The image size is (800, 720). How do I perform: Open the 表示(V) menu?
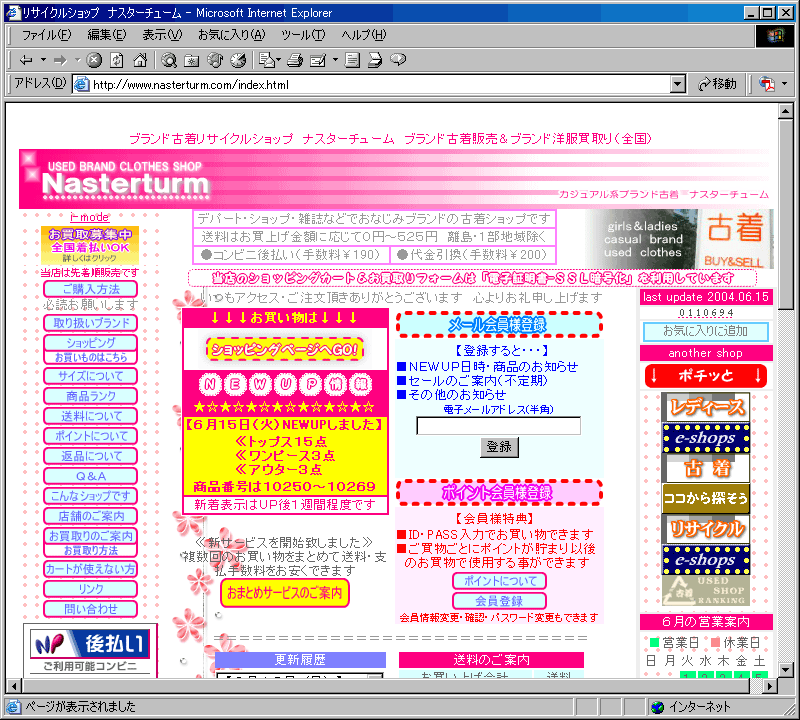[x=162, y=35]
